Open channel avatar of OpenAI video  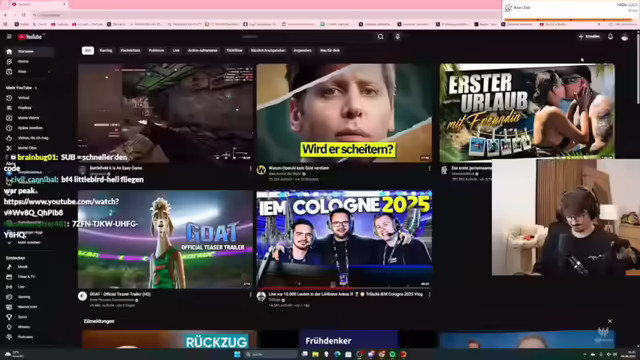click(x=261, y=170)
